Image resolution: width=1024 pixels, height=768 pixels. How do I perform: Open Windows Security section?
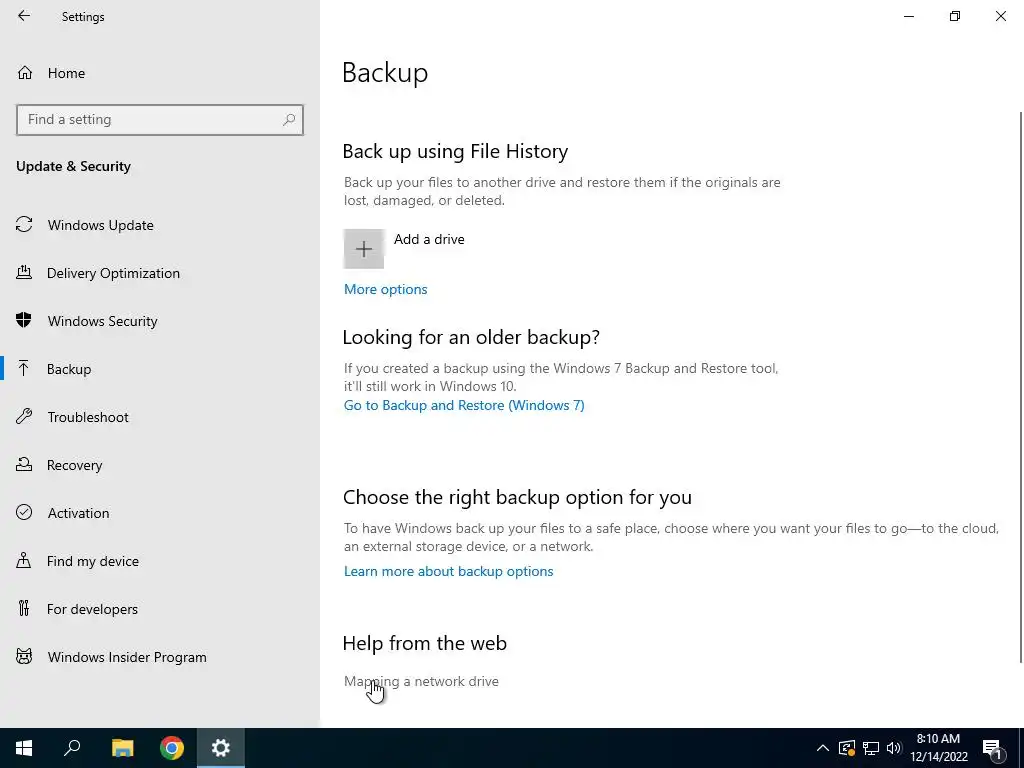coord(103,321)
